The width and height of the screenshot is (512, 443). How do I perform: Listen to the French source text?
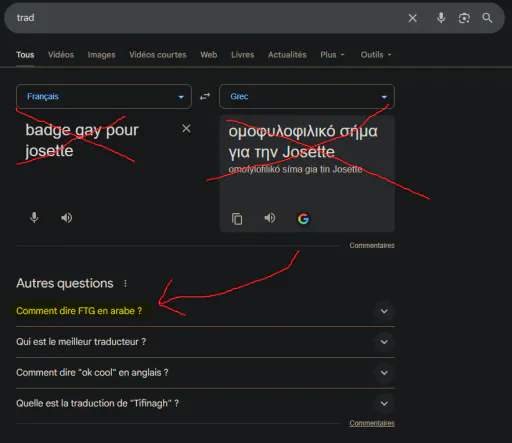(x=66, y=218)
